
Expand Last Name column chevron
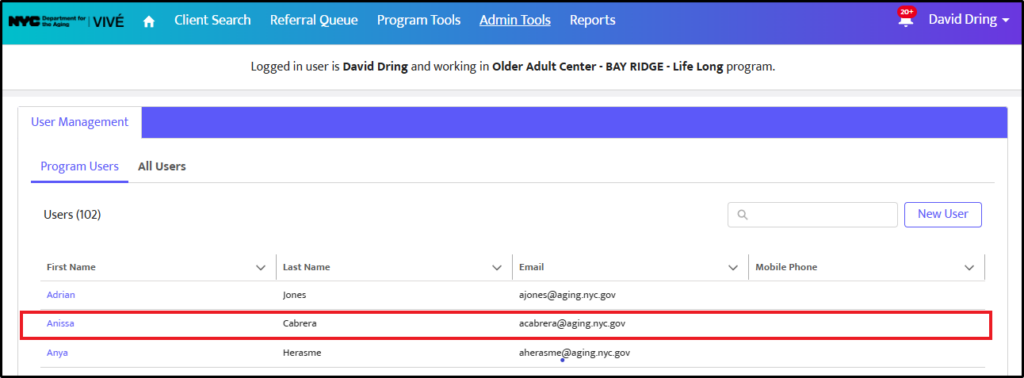point(498,268)
